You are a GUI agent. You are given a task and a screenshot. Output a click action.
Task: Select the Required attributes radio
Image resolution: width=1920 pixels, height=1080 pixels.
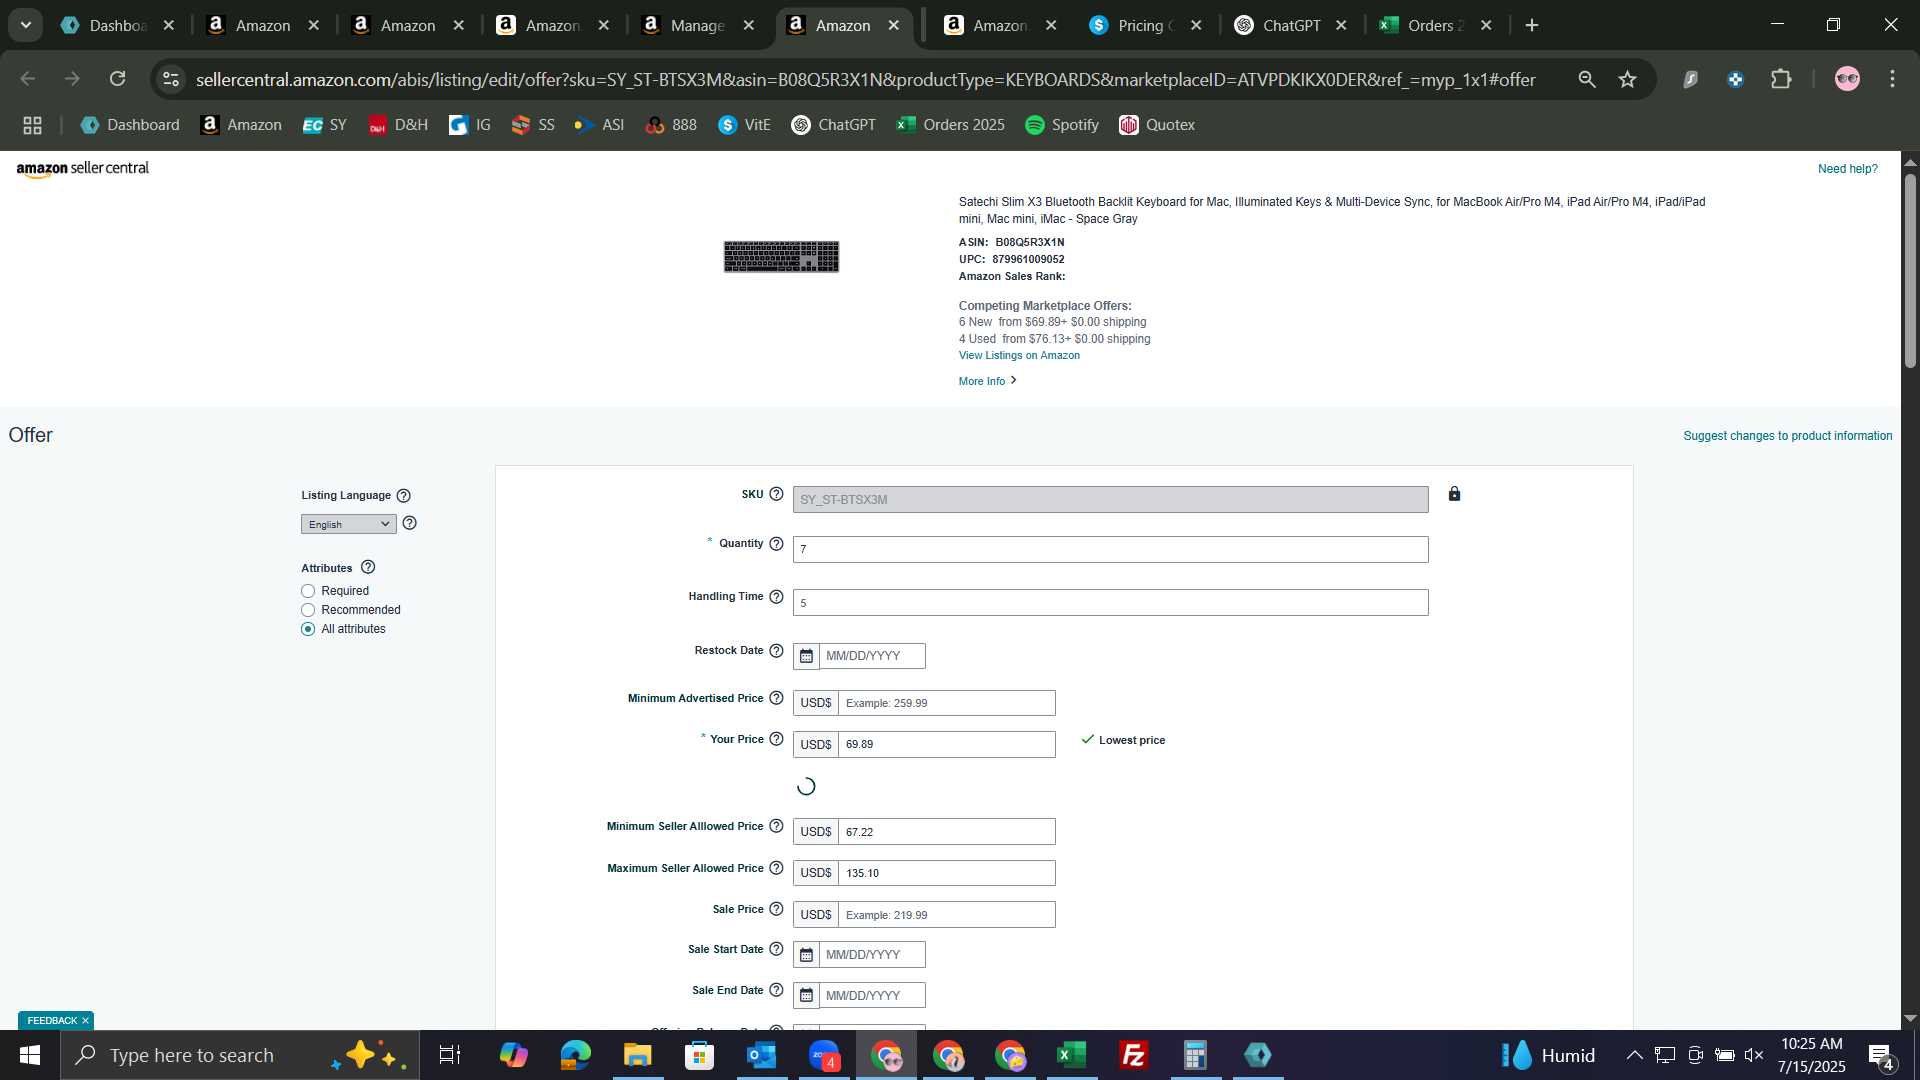(308, 592)
